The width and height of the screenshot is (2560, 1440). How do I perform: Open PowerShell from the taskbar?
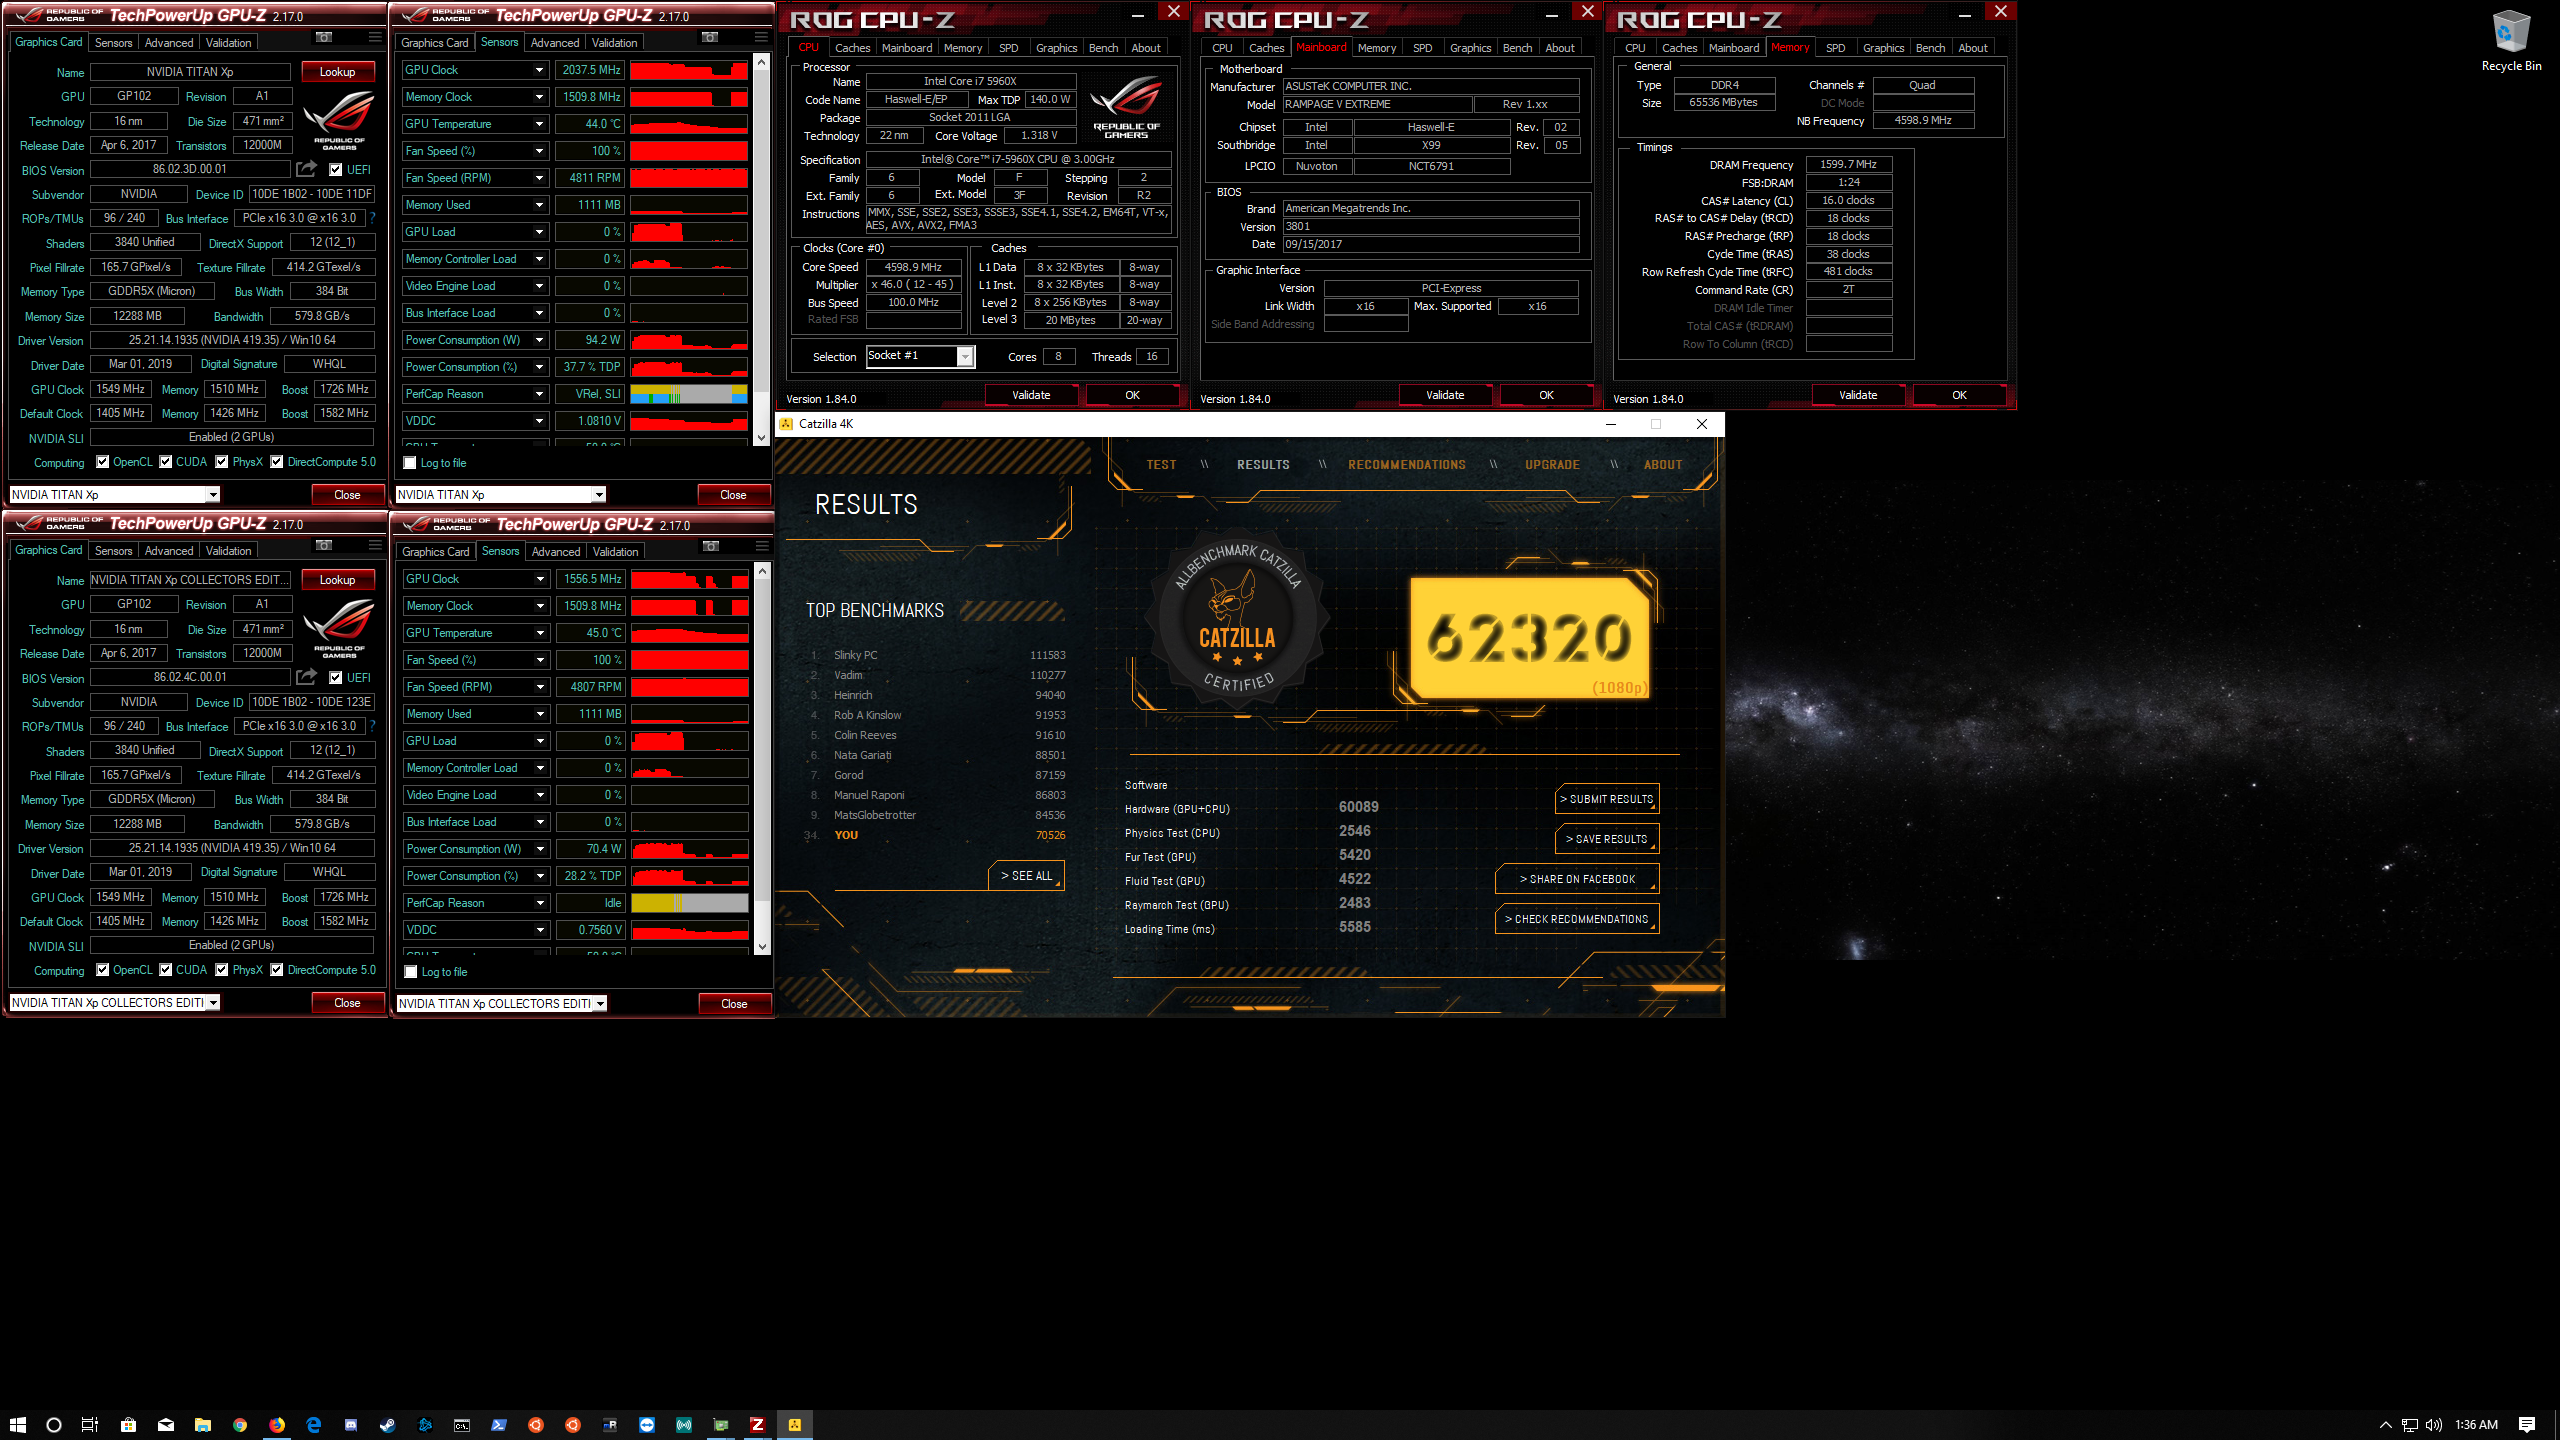tap(499, 1425)
